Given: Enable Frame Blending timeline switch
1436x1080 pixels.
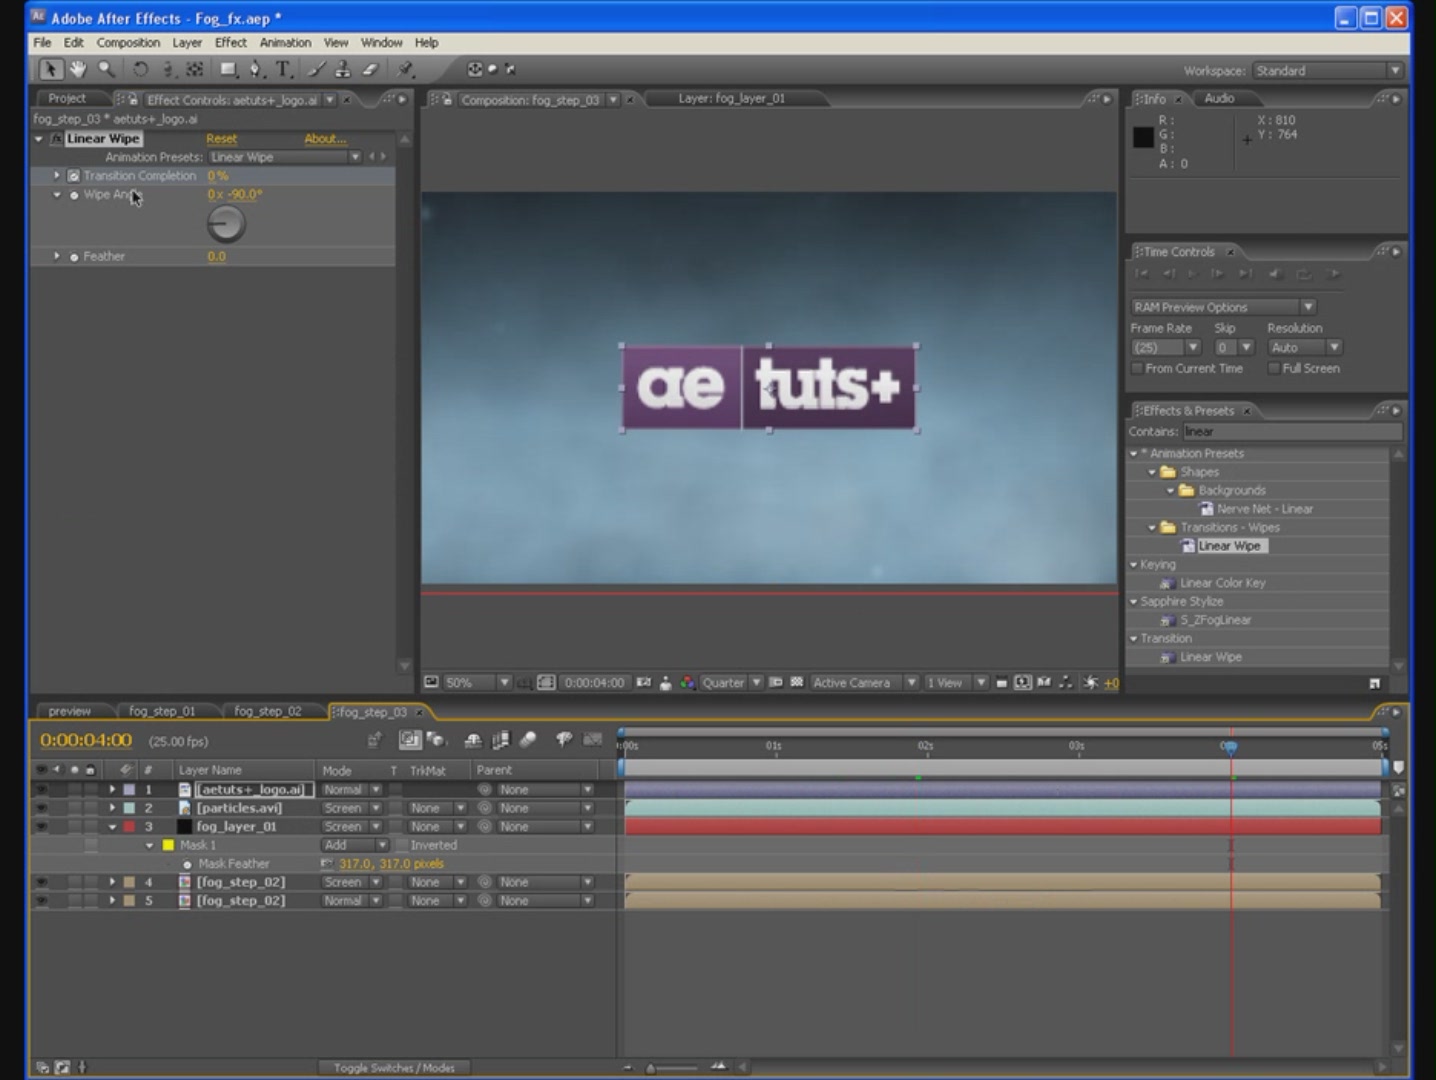Looking at the screenshot, I should 501,740.
